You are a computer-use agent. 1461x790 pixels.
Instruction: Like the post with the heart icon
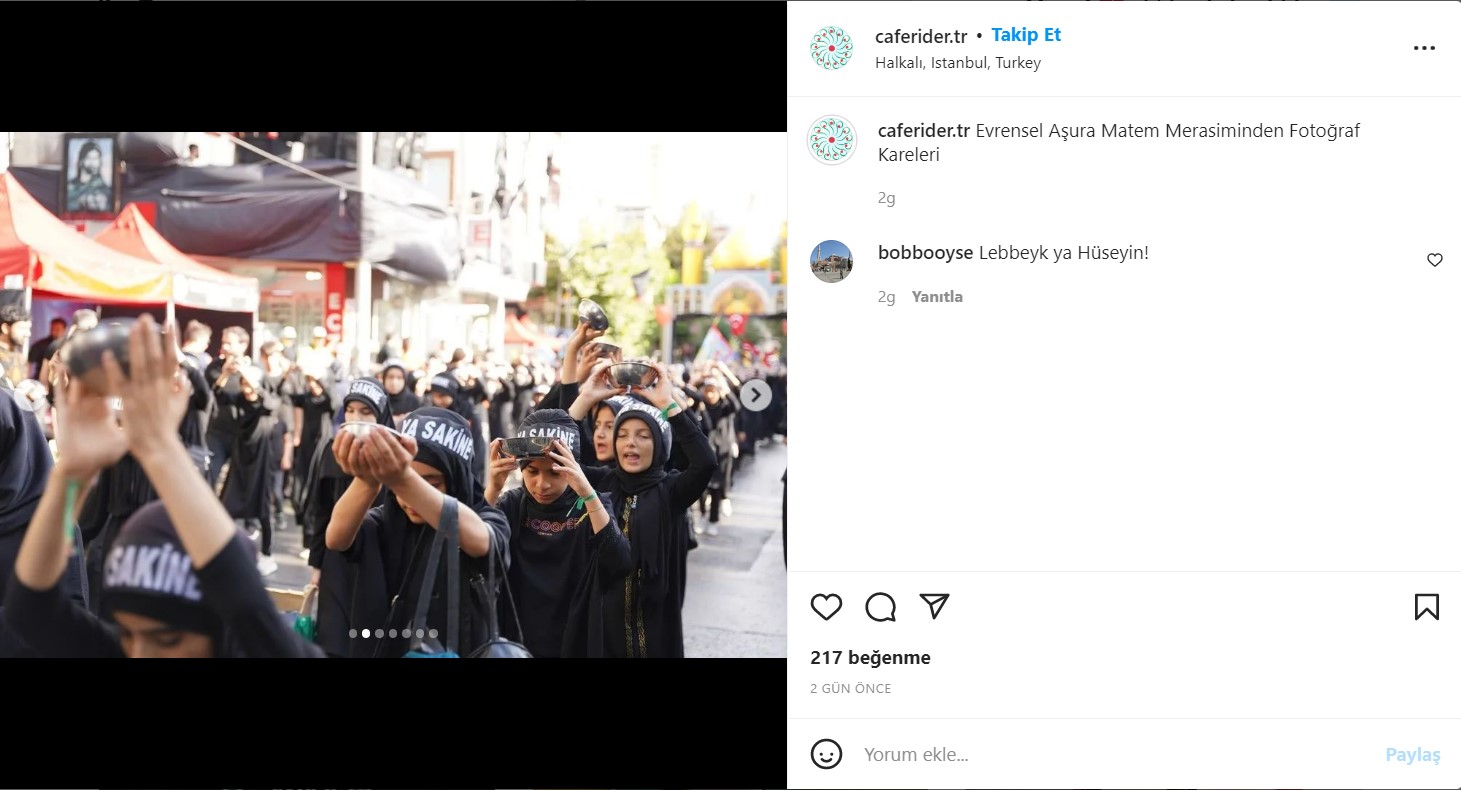tap(826, 607)
